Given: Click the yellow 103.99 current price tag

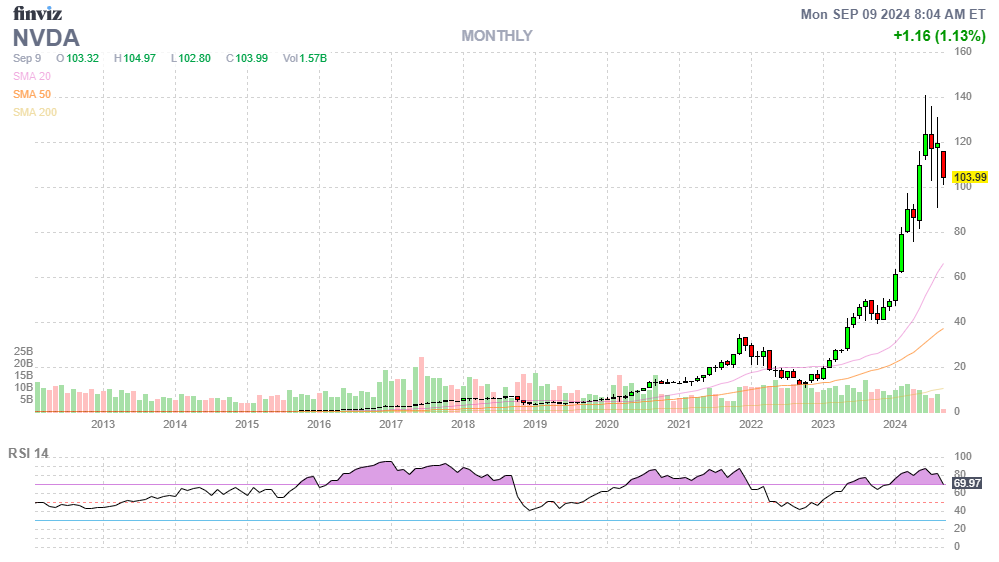Looking at the screenshot, I should pyautogui.click(x=970, y=177).
